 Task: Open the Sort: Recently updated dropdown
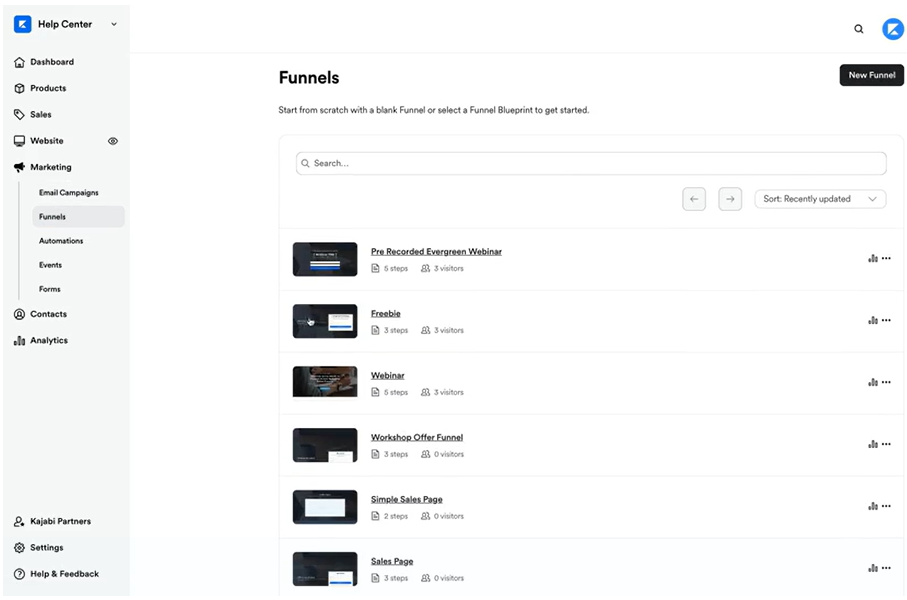tap(820, 199)
